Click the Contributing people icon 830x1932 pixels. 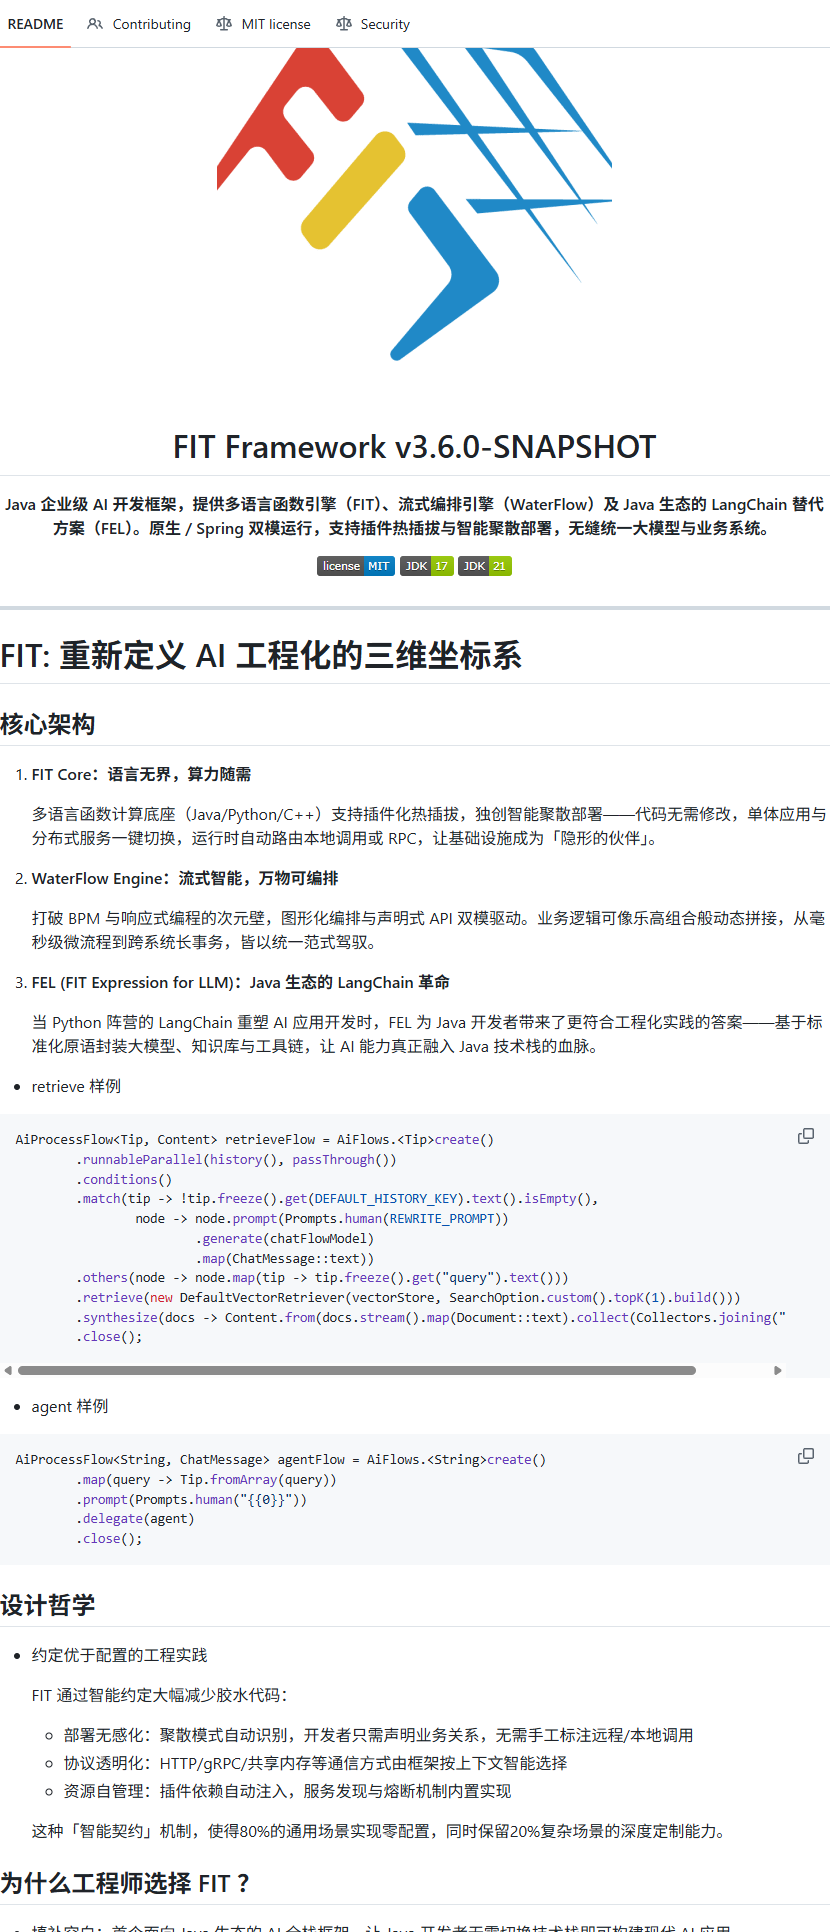(x=95, y=24)
